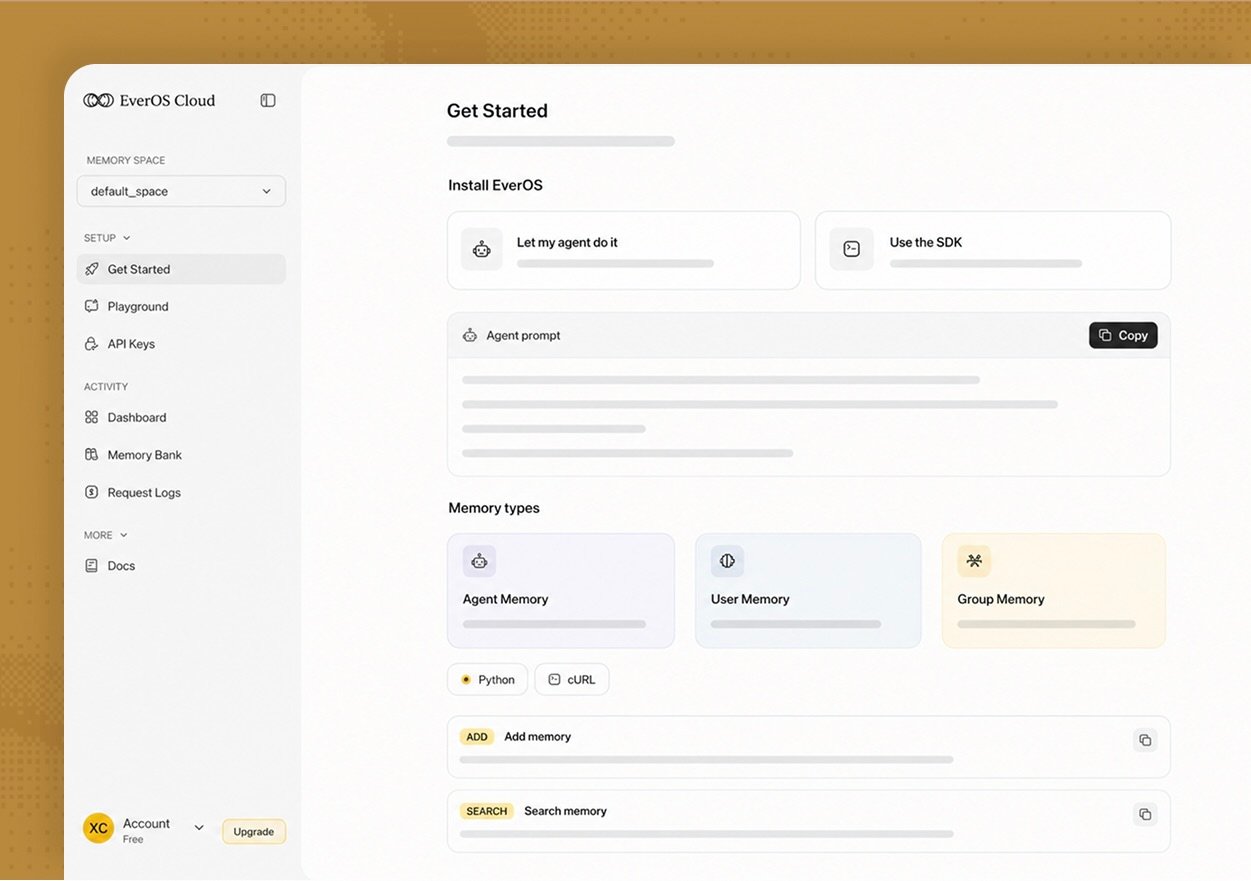Click the Group Memory icon
Image resolution: width=1251 pixels, height=881 pixels.
coord(974,561)
